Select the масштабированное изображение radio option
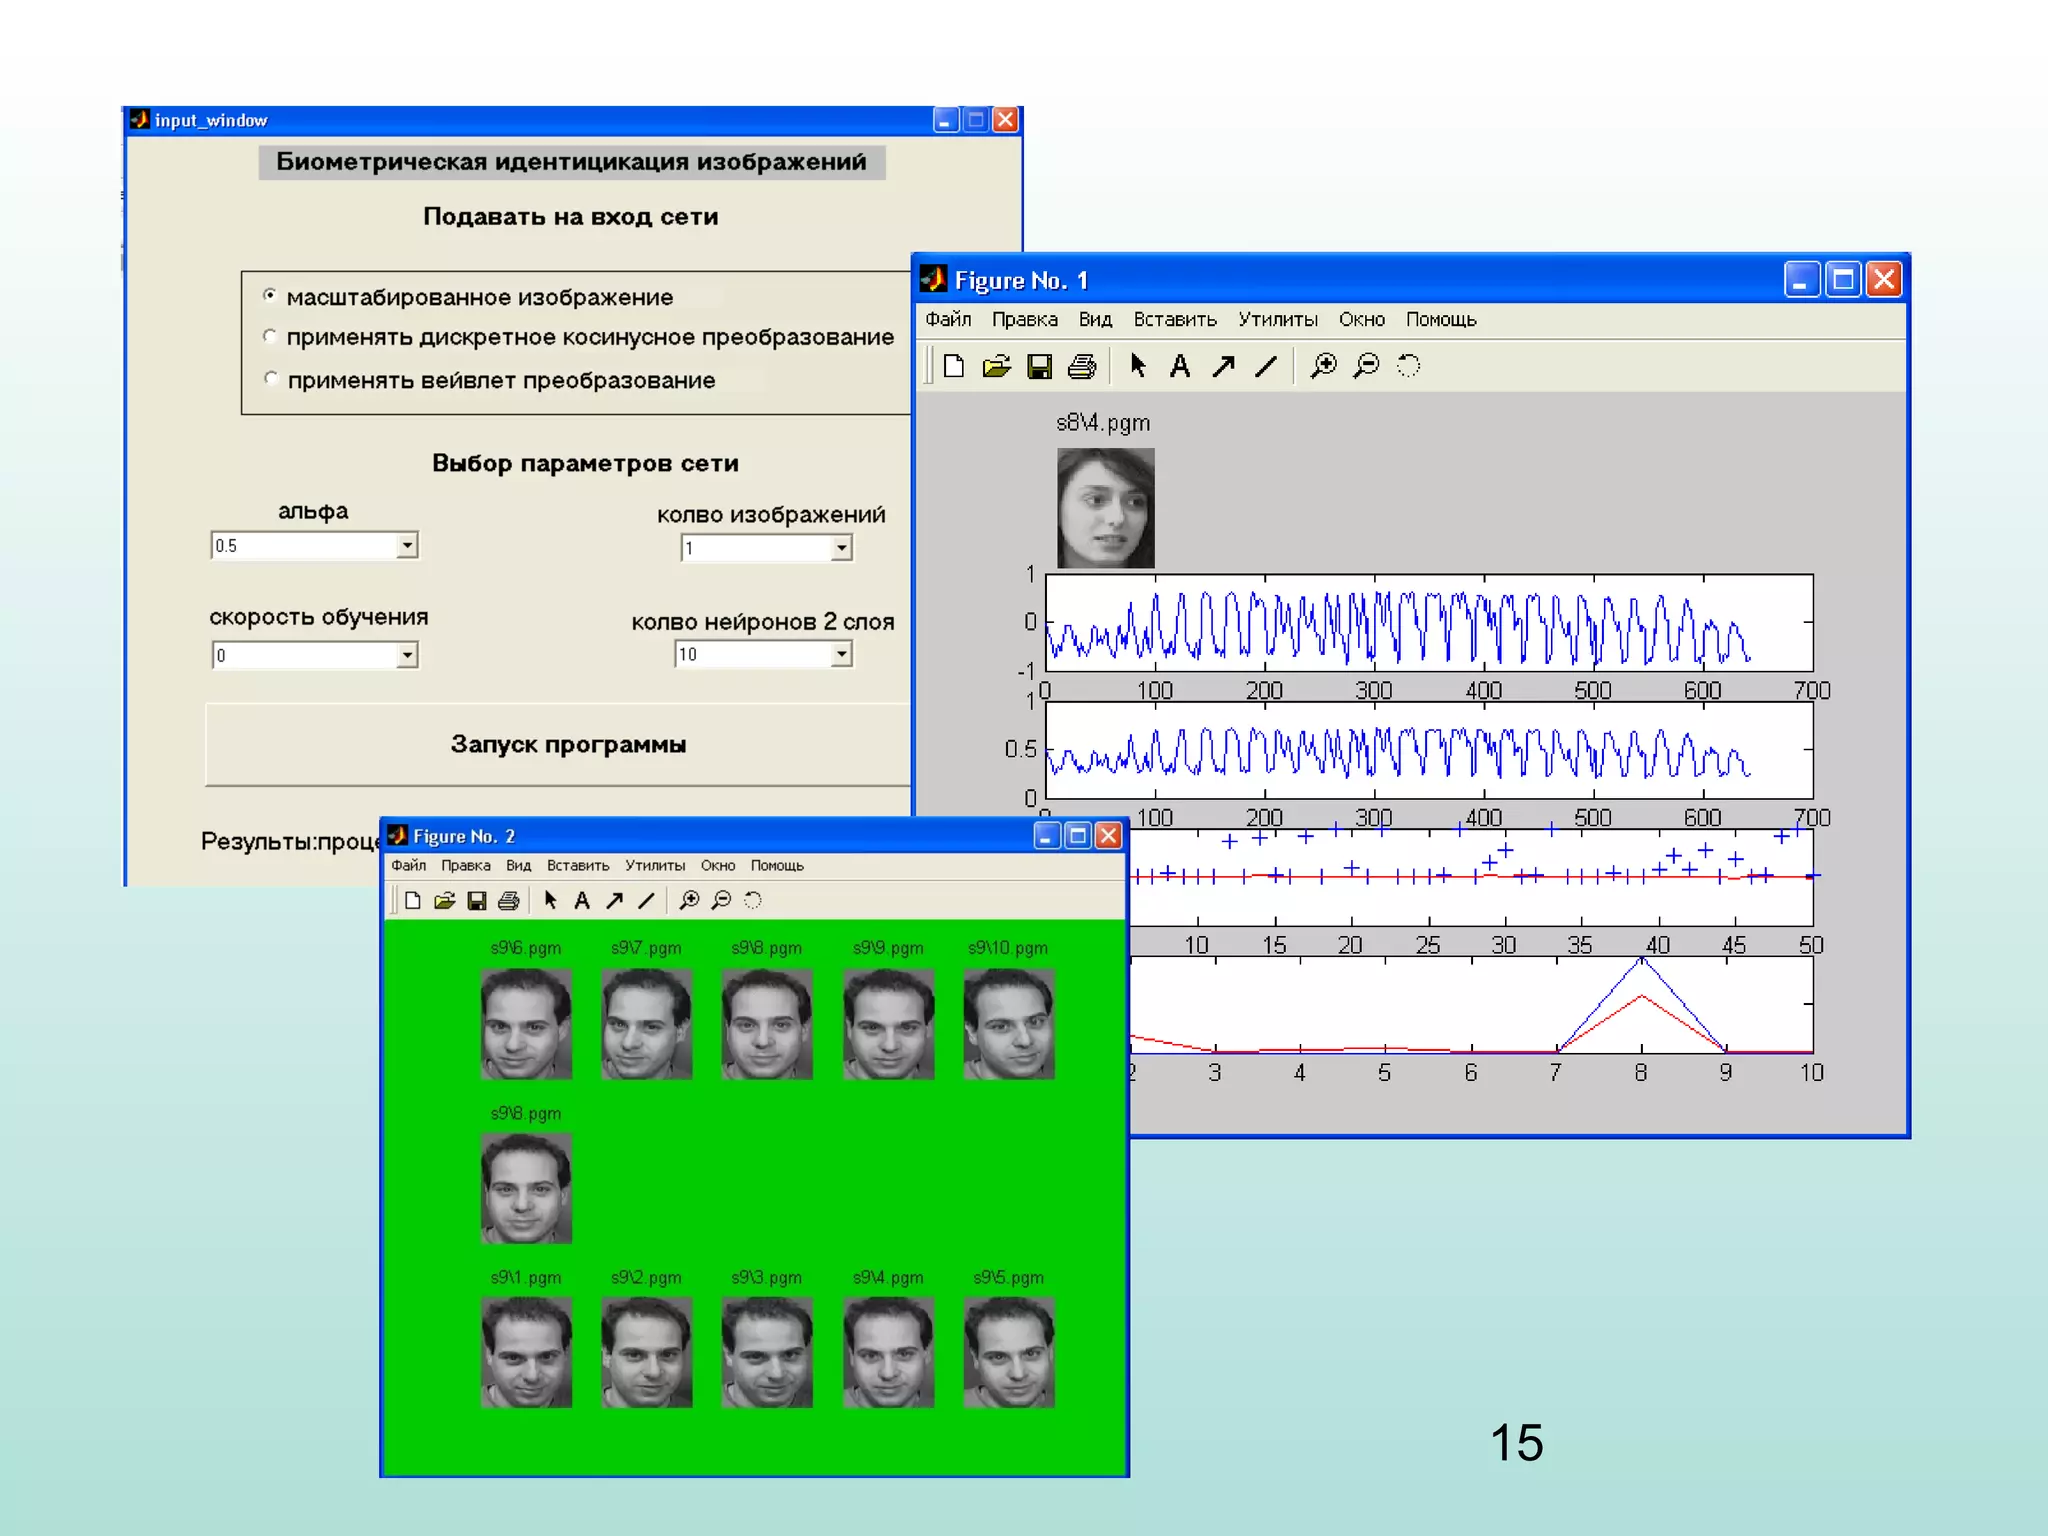2048x1536 pixels. (x=270, y=295)
